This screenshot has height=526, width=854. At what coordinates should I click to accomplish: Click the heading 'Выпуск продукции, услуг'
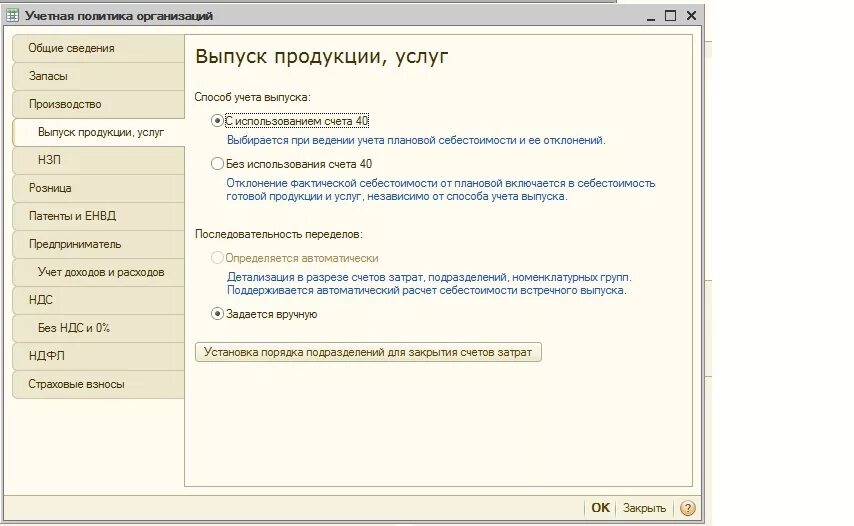(322, 57)
